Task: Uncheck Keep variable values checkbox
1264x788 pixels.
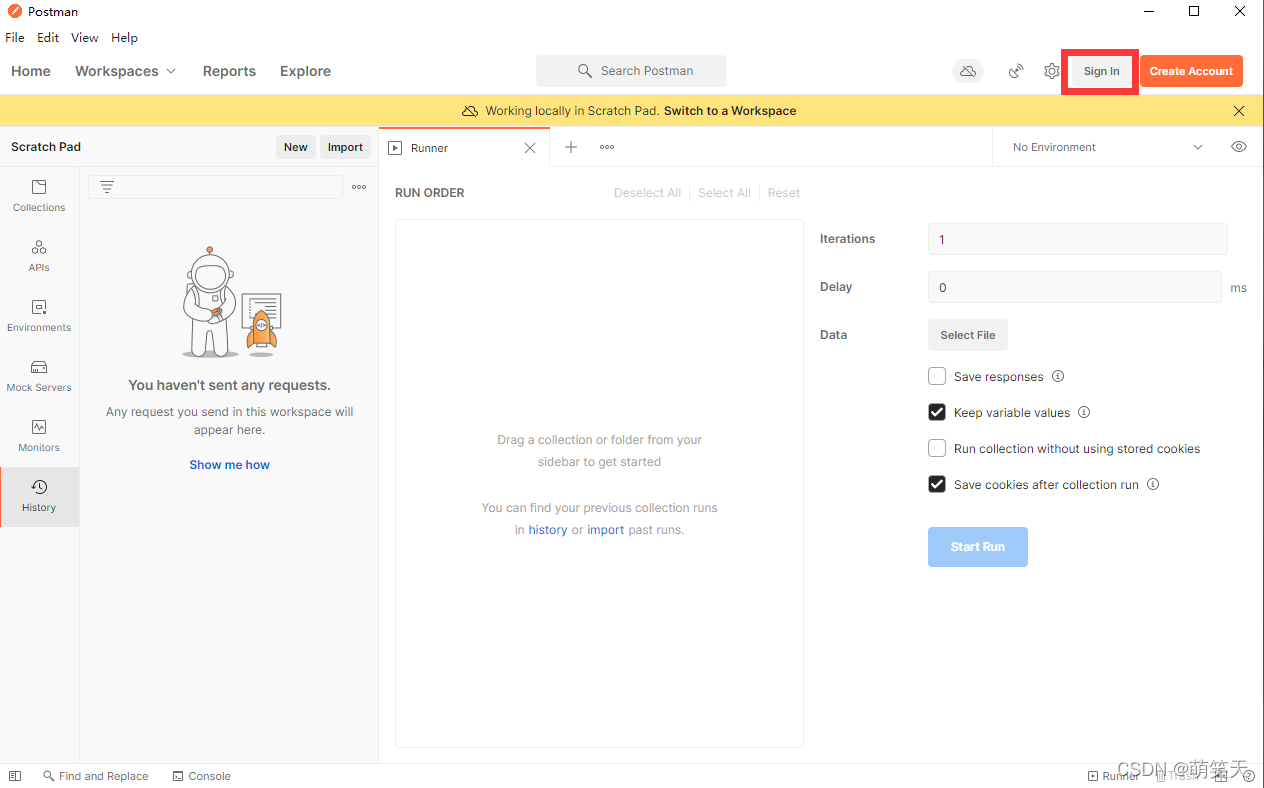Action: point(937,413)
